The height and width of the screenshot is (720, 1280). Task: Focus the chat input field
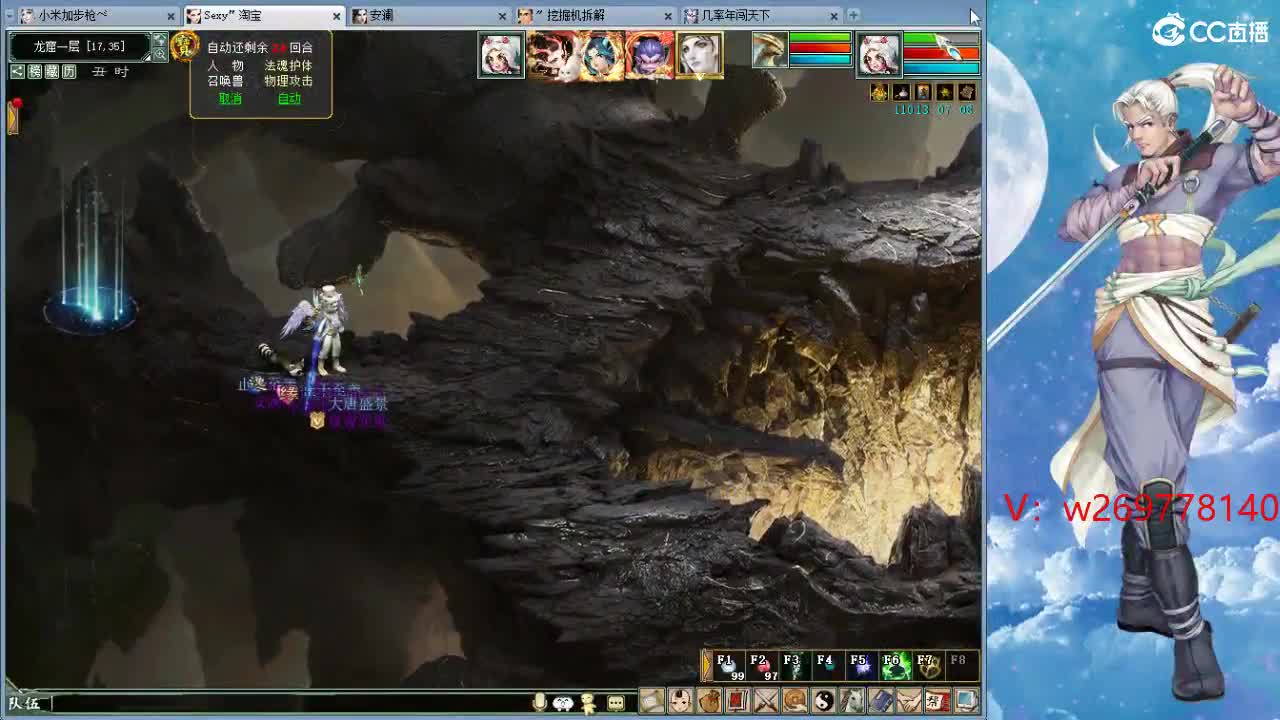tap(290, 704)
